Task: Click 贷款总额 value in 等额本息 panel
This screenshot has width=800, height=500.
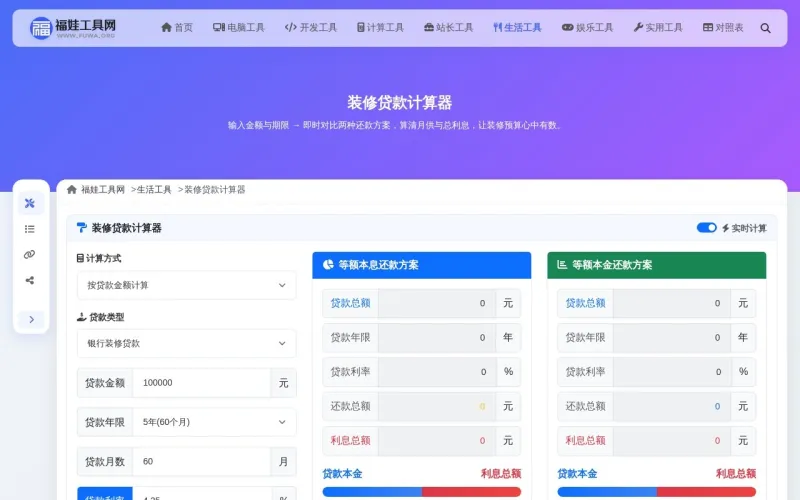Action: click(437, 303)
